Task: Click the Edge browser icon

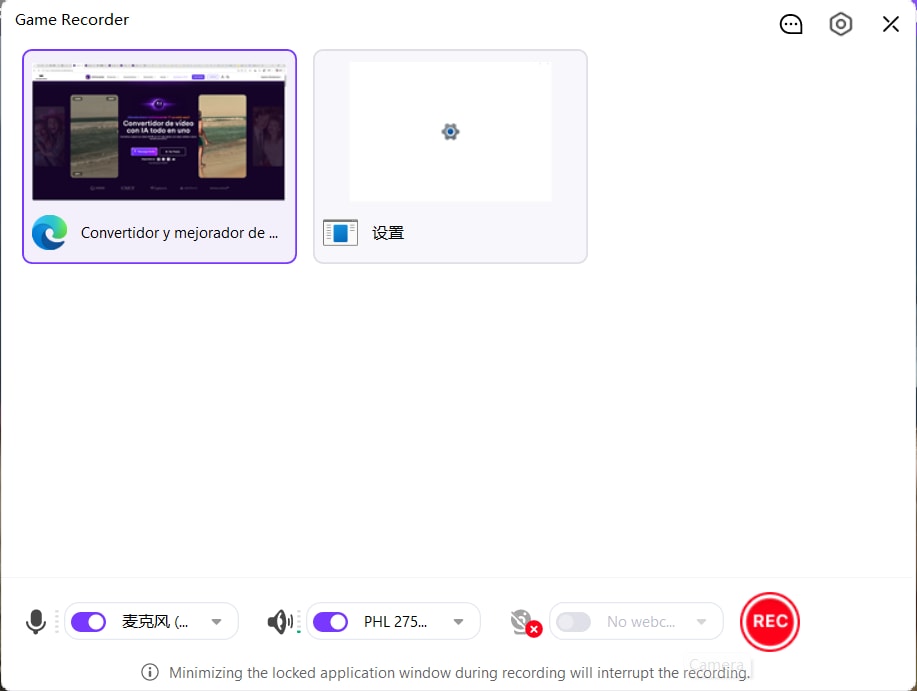Action: pos(50,233)
